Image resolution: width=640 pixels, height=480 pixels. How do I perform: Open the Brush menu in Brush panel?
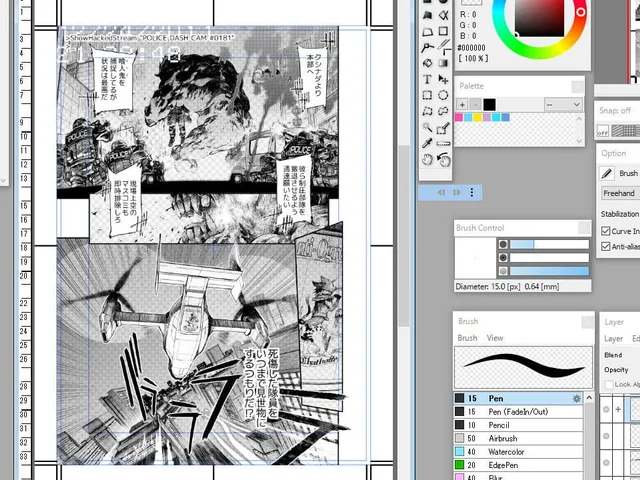pos(467,338)
